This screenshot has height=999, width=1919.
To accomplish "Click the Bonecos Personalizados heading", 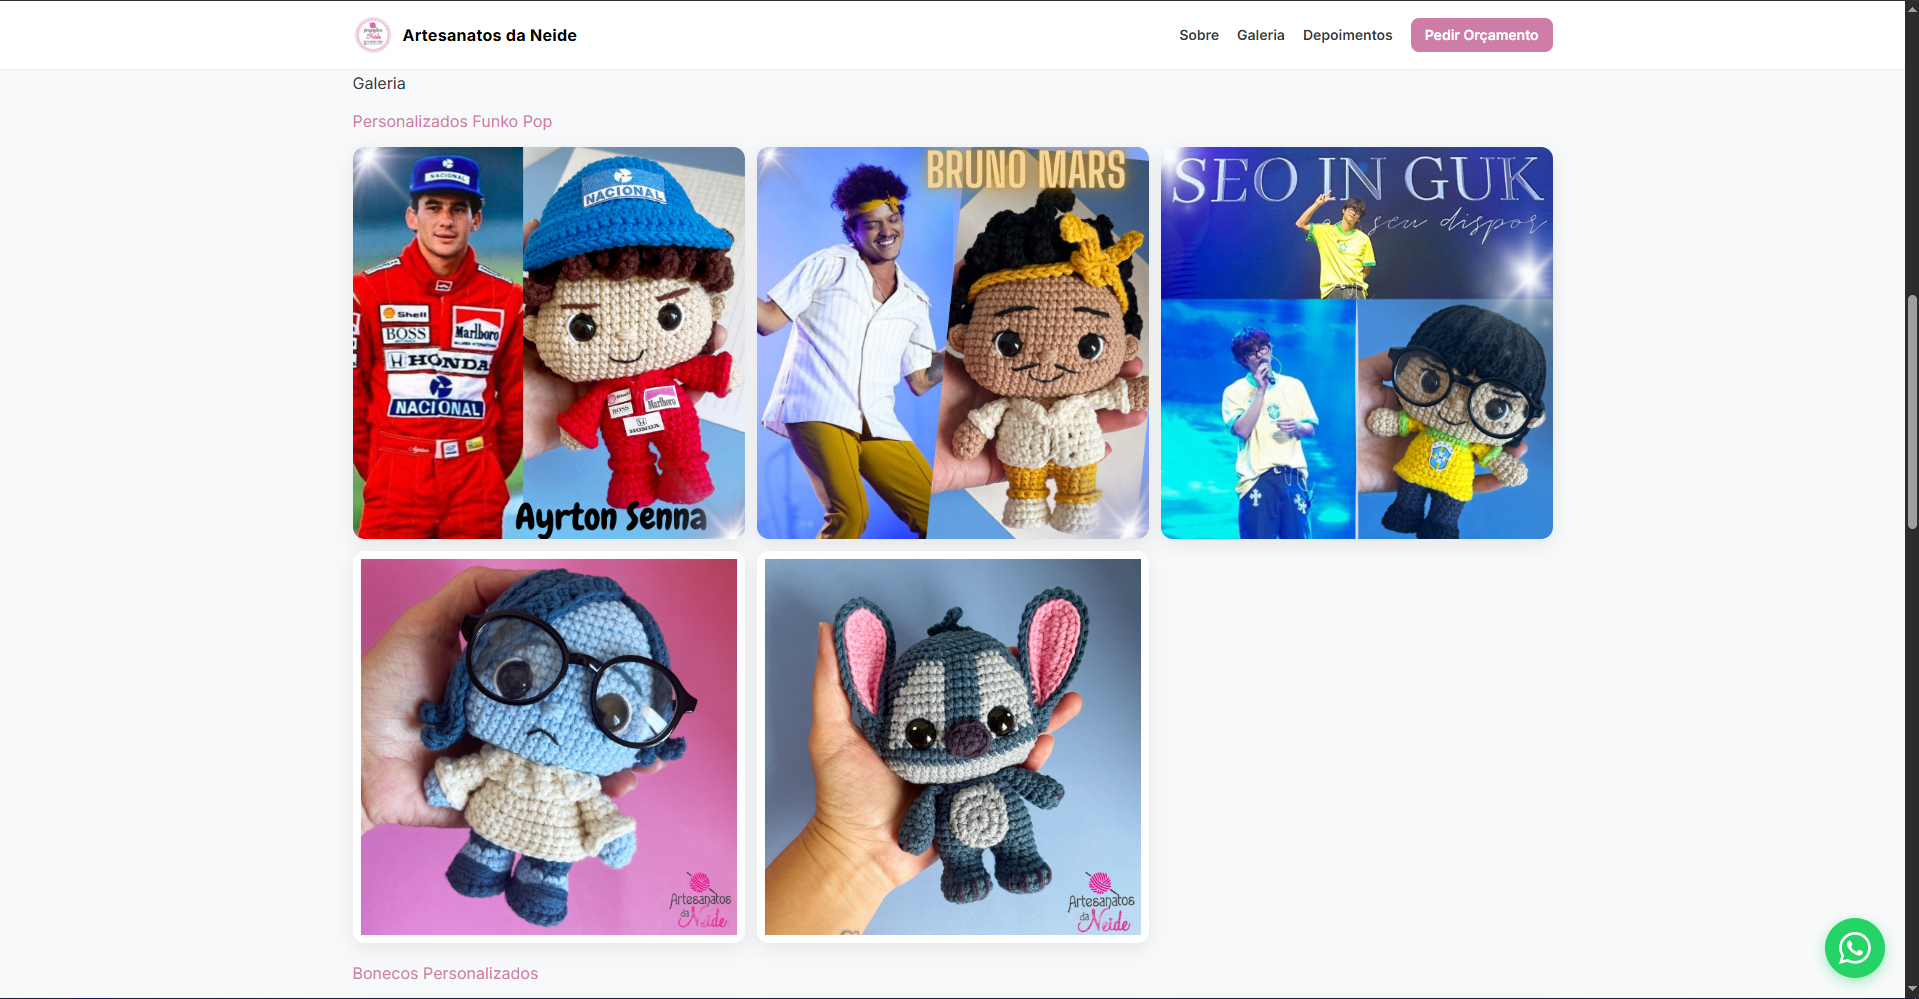I will click(445, 973).
